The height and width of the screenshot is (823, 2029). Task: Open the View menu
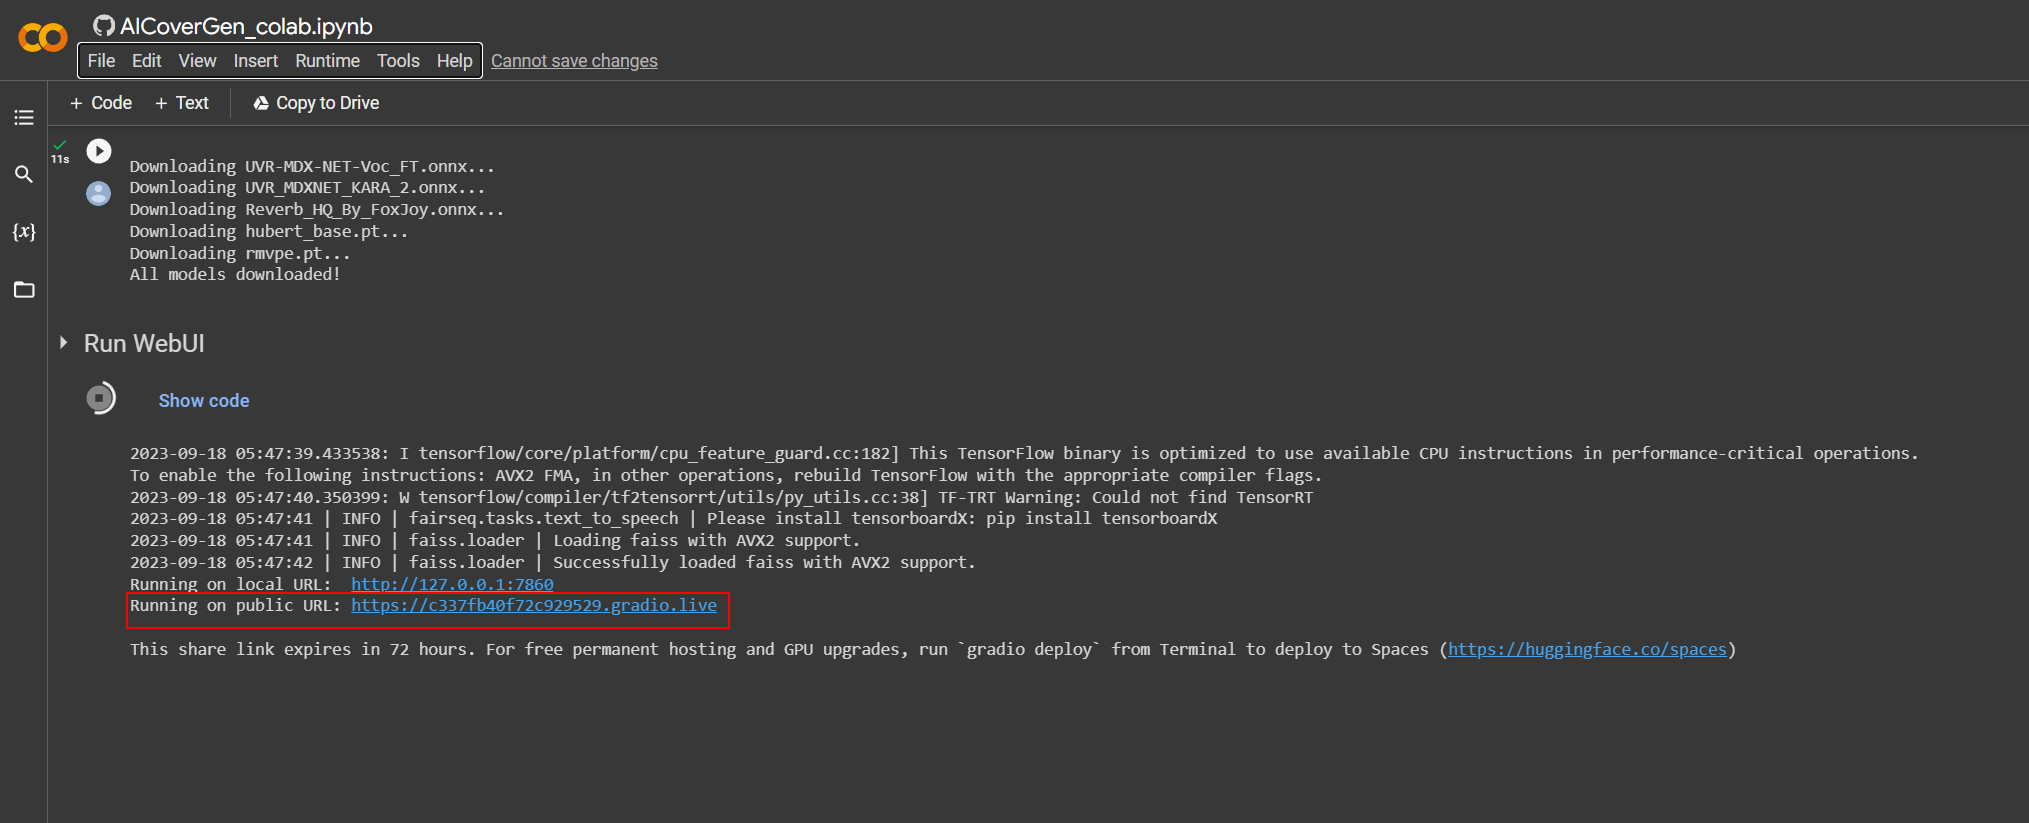(x=197, y=61)
